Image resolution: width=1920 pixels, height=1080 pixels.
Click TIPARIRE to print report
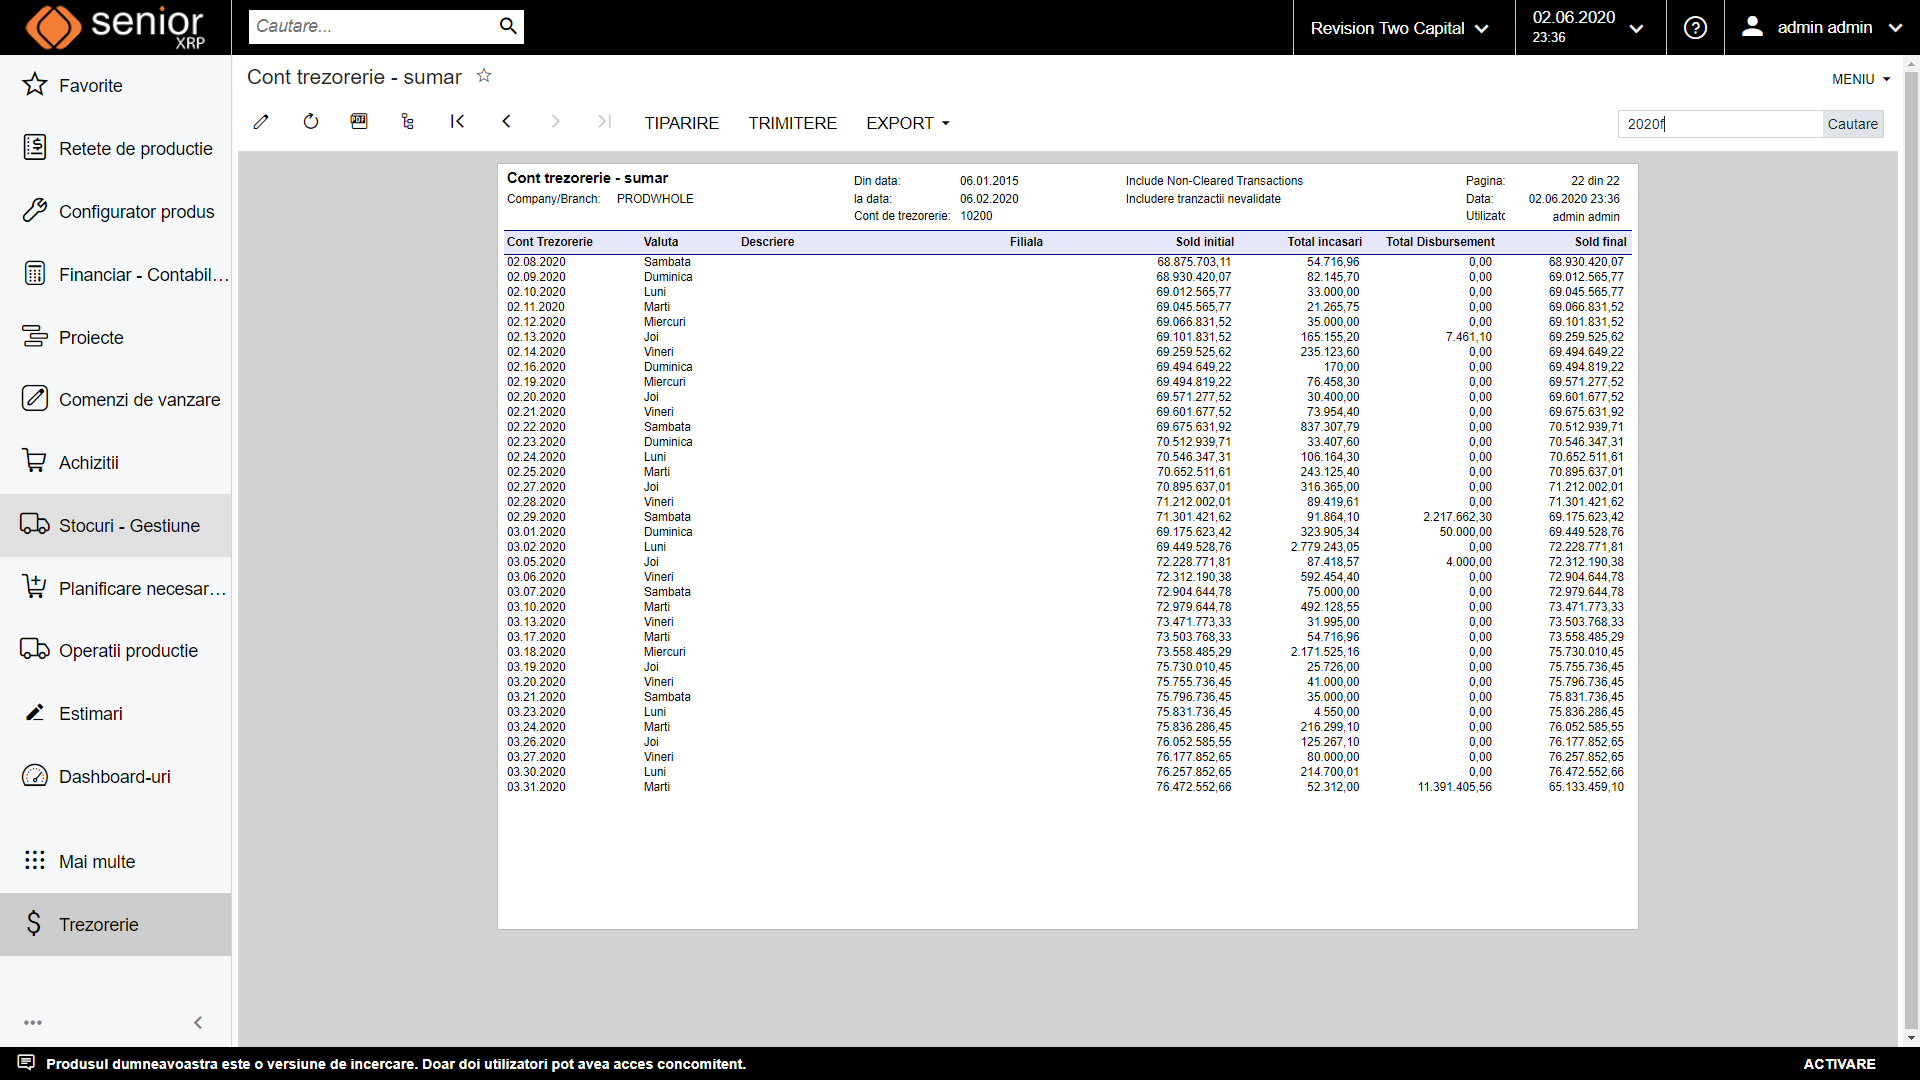click(681, 123)
